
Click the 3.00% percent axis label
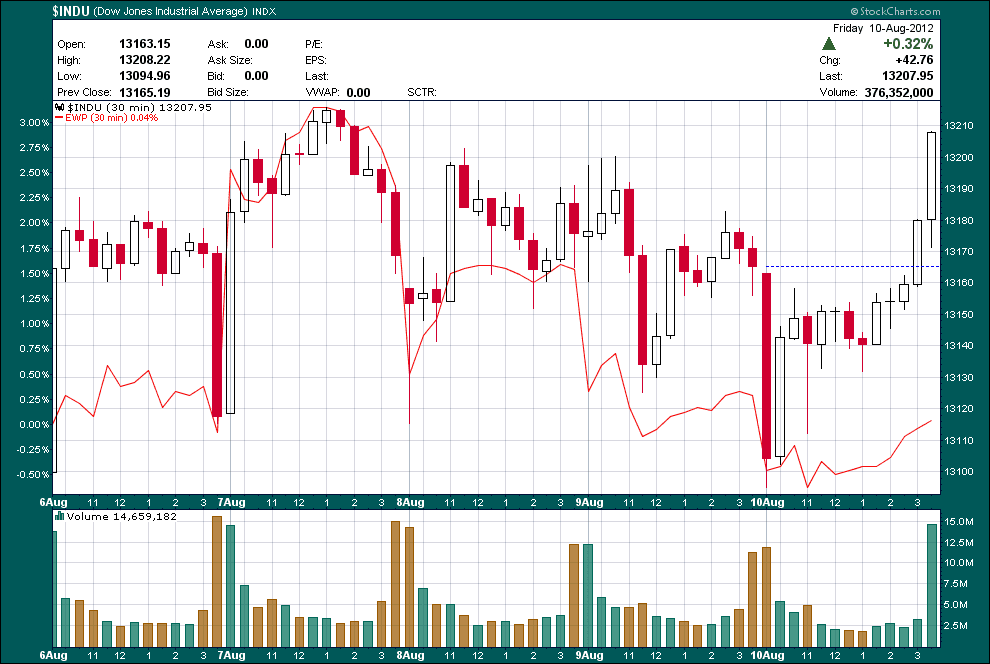[x=34, y=122]
